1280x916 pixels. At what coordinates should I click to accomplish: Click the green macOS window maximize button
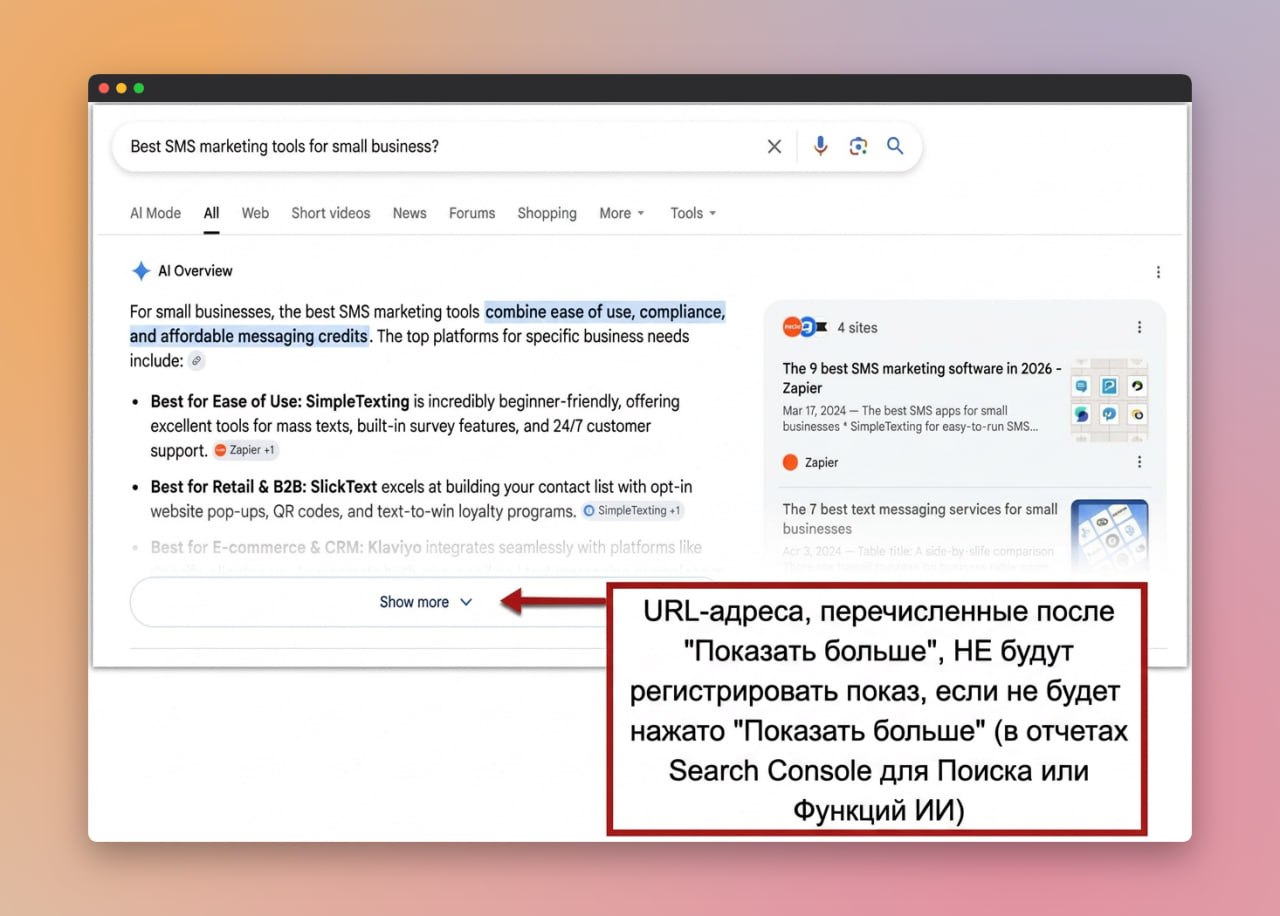[139, 88]
